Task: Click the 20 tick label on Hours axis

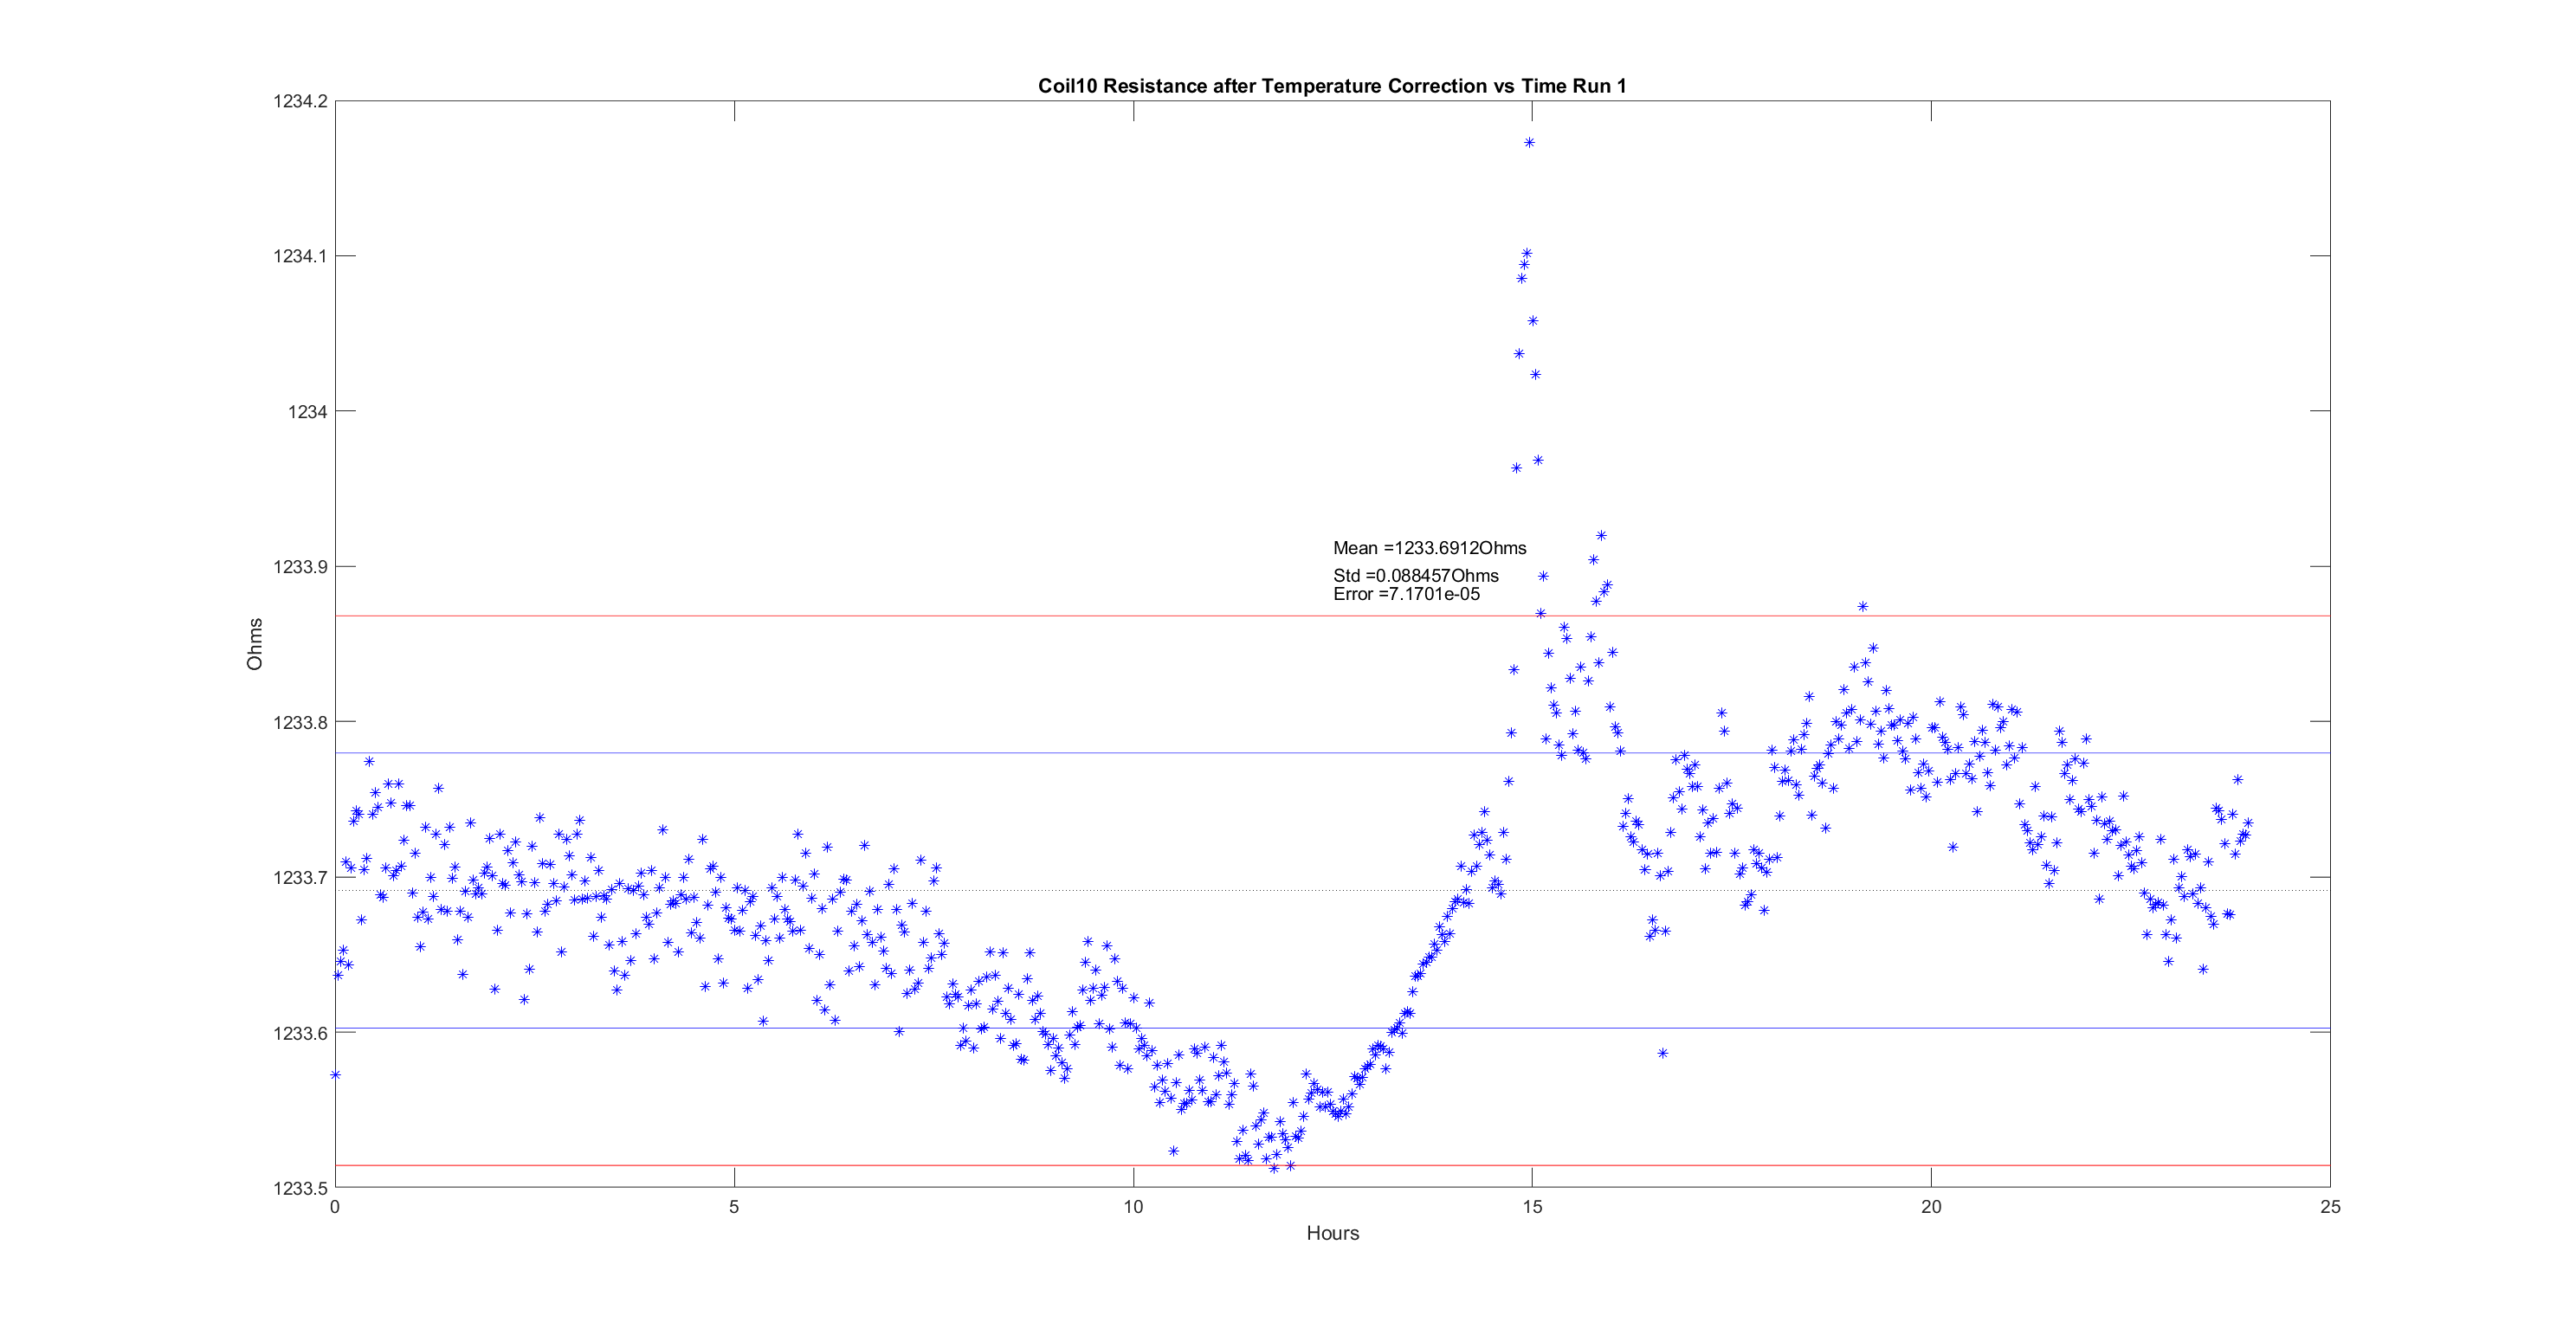Action: pos(1931,1207)
